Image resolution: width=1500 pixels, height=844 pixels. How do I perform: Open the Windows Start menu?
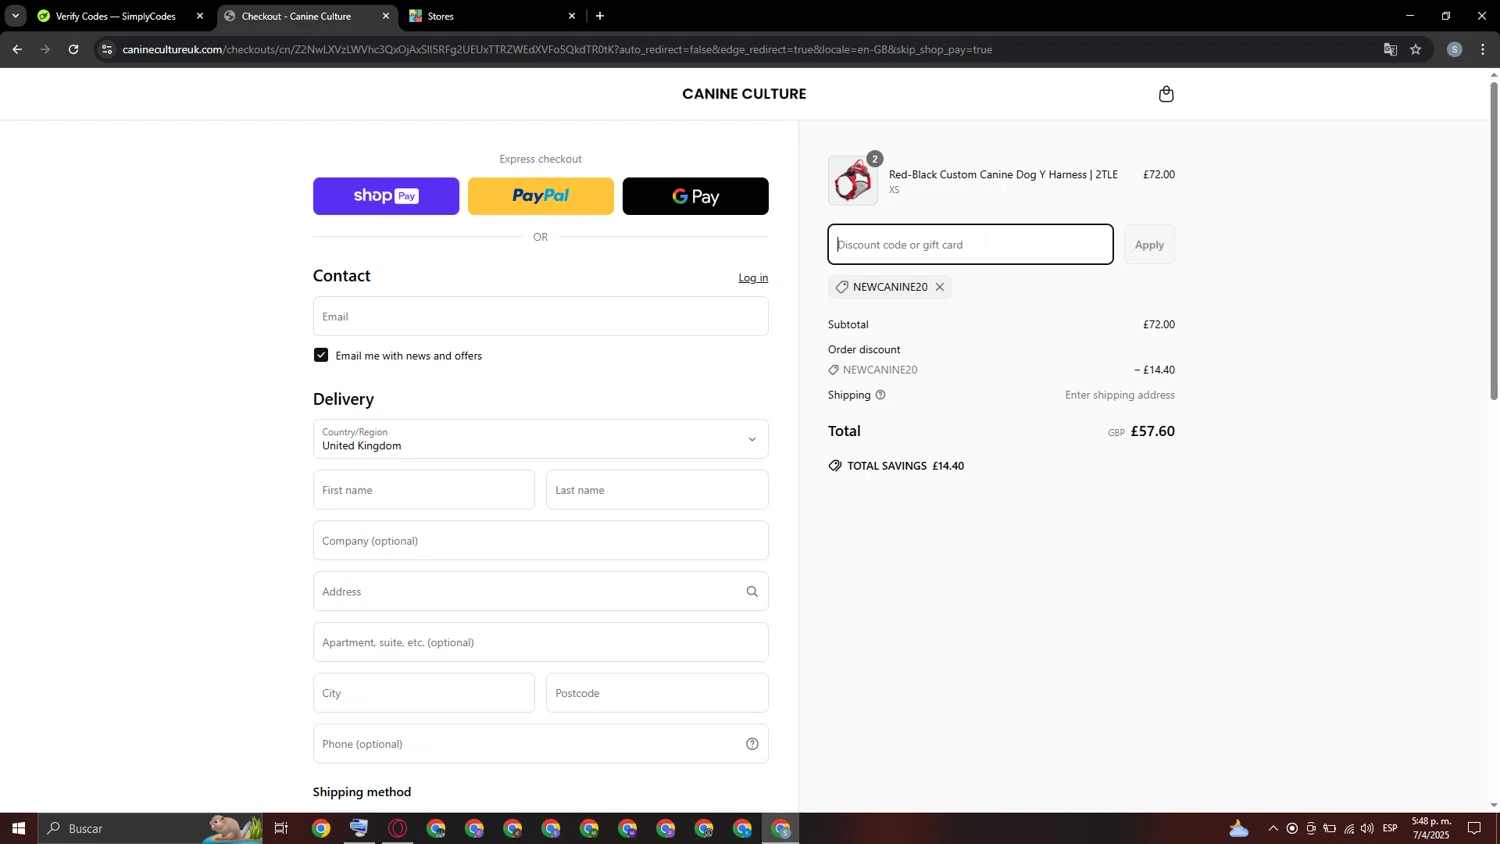tap(18, 828)
